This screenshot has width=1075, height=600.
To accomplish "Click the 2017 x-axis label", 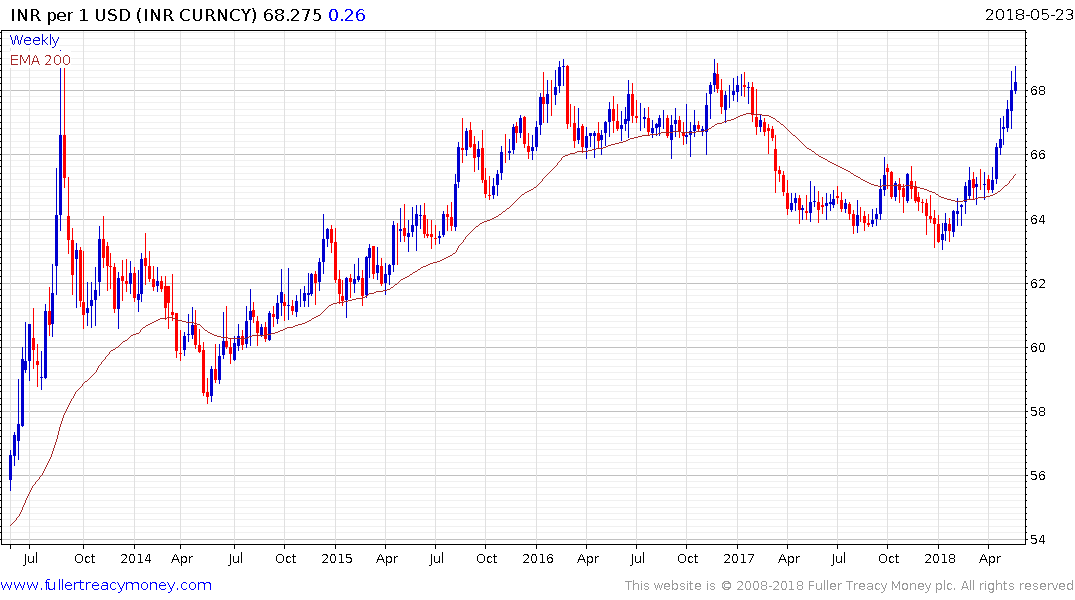I will 738,558.
